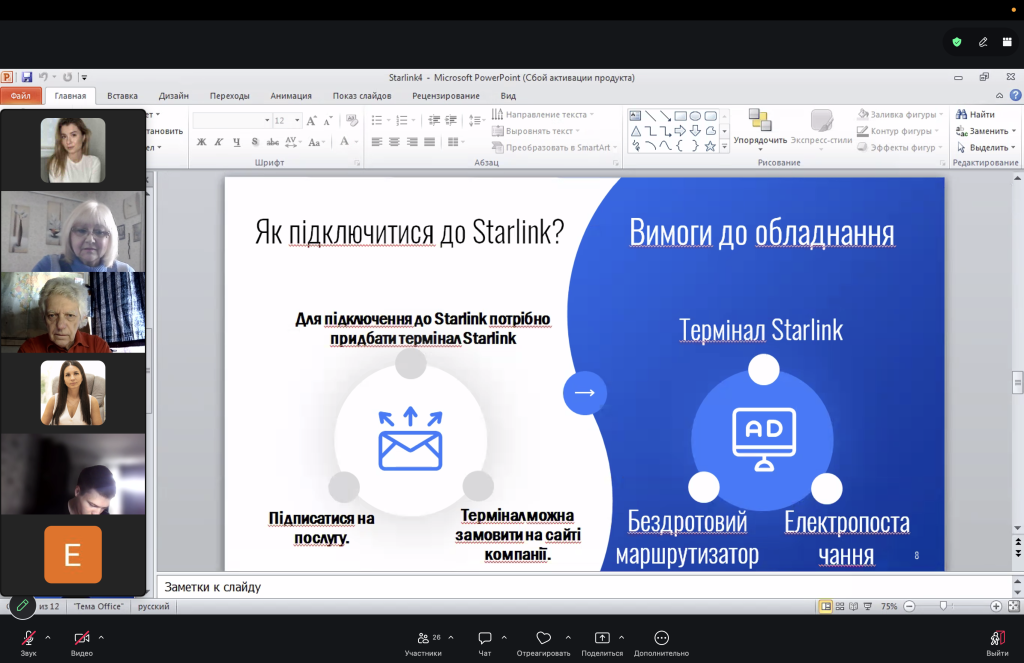Open Участники participants panel
Viewport: 1024px width, 663px height.
coord(423,643)
